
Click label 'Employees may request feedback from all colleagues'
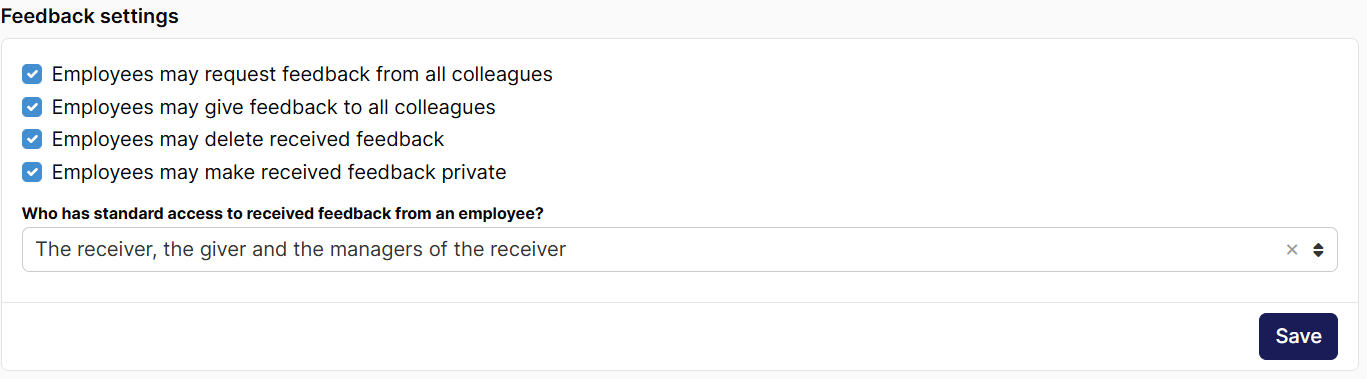[302, 74]
